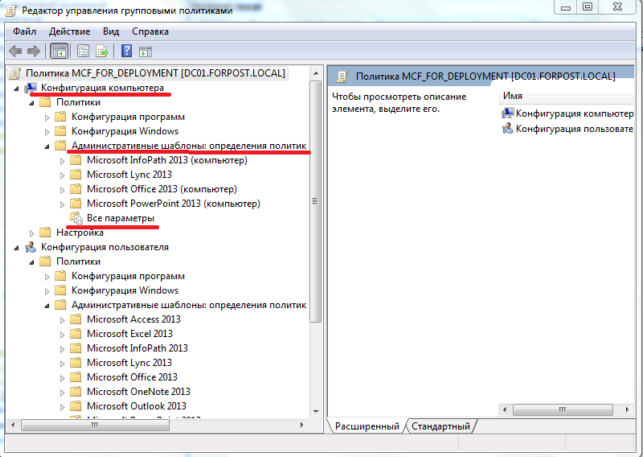Click the folder icon of Microsoft Lync 2013 under computer configuration
Image resolution: width=643 pixels, height=457 pixels.
point(75,175)
